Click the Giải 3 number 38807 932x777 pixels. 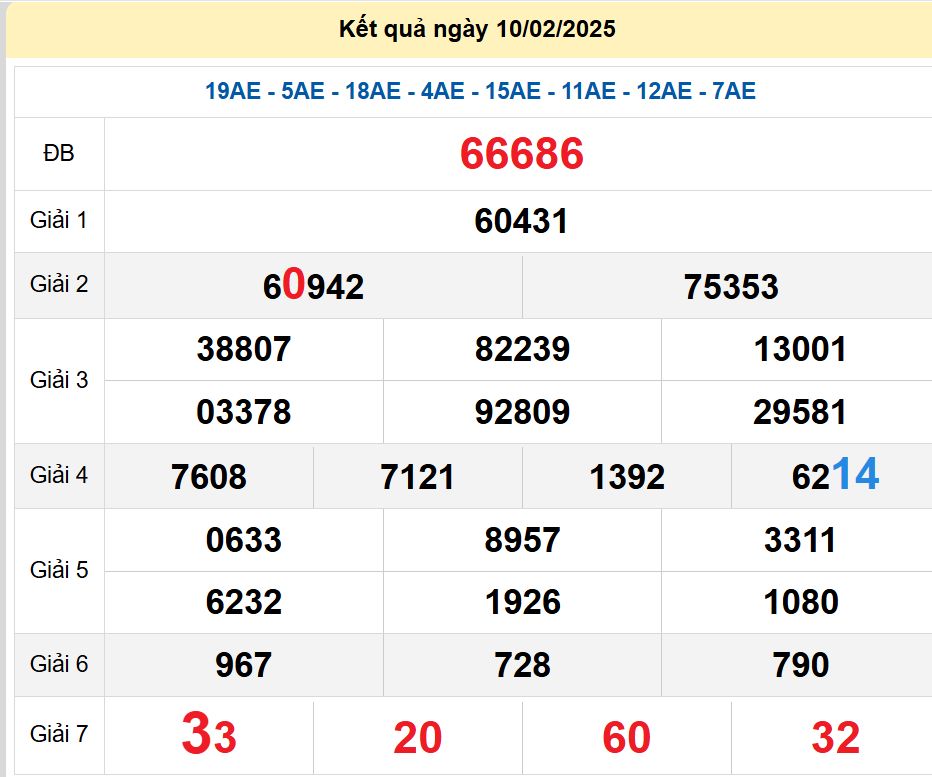244,349
